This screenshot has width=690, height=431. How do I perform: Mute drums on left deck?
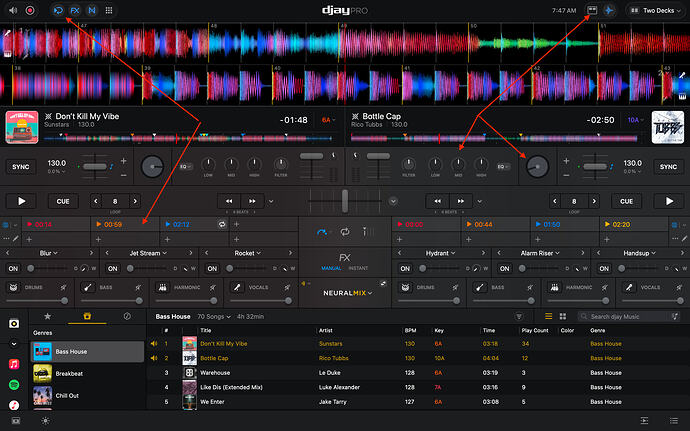click(63, 287)
